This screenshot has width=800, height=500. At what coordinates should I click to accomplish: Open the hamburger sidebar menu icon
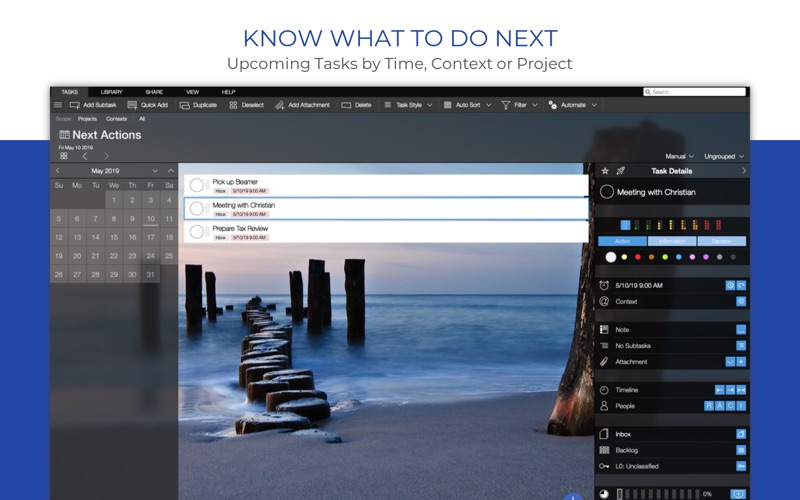[x=58, y=105]
